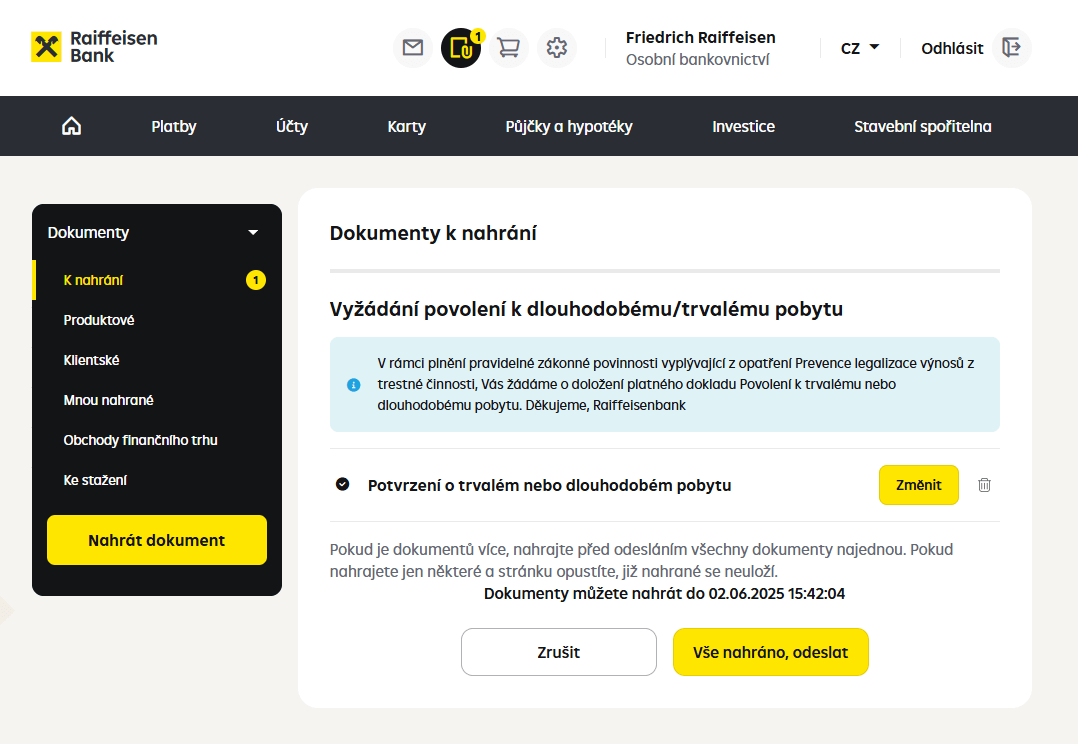Click Potvrzení o trvalém nebo dlouhodobém pobytu text
1078x744 pixels.
549,485
